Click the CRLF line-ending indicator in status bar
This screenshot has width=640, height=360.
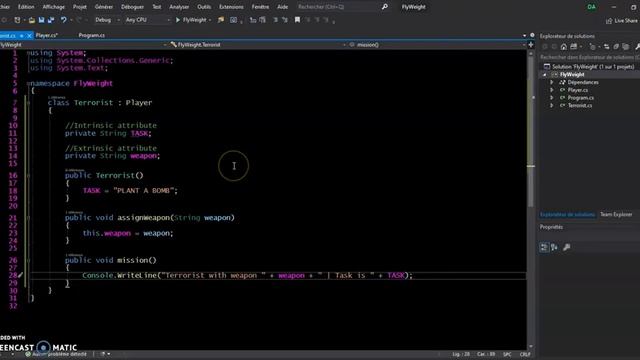(x=525, y=354)
